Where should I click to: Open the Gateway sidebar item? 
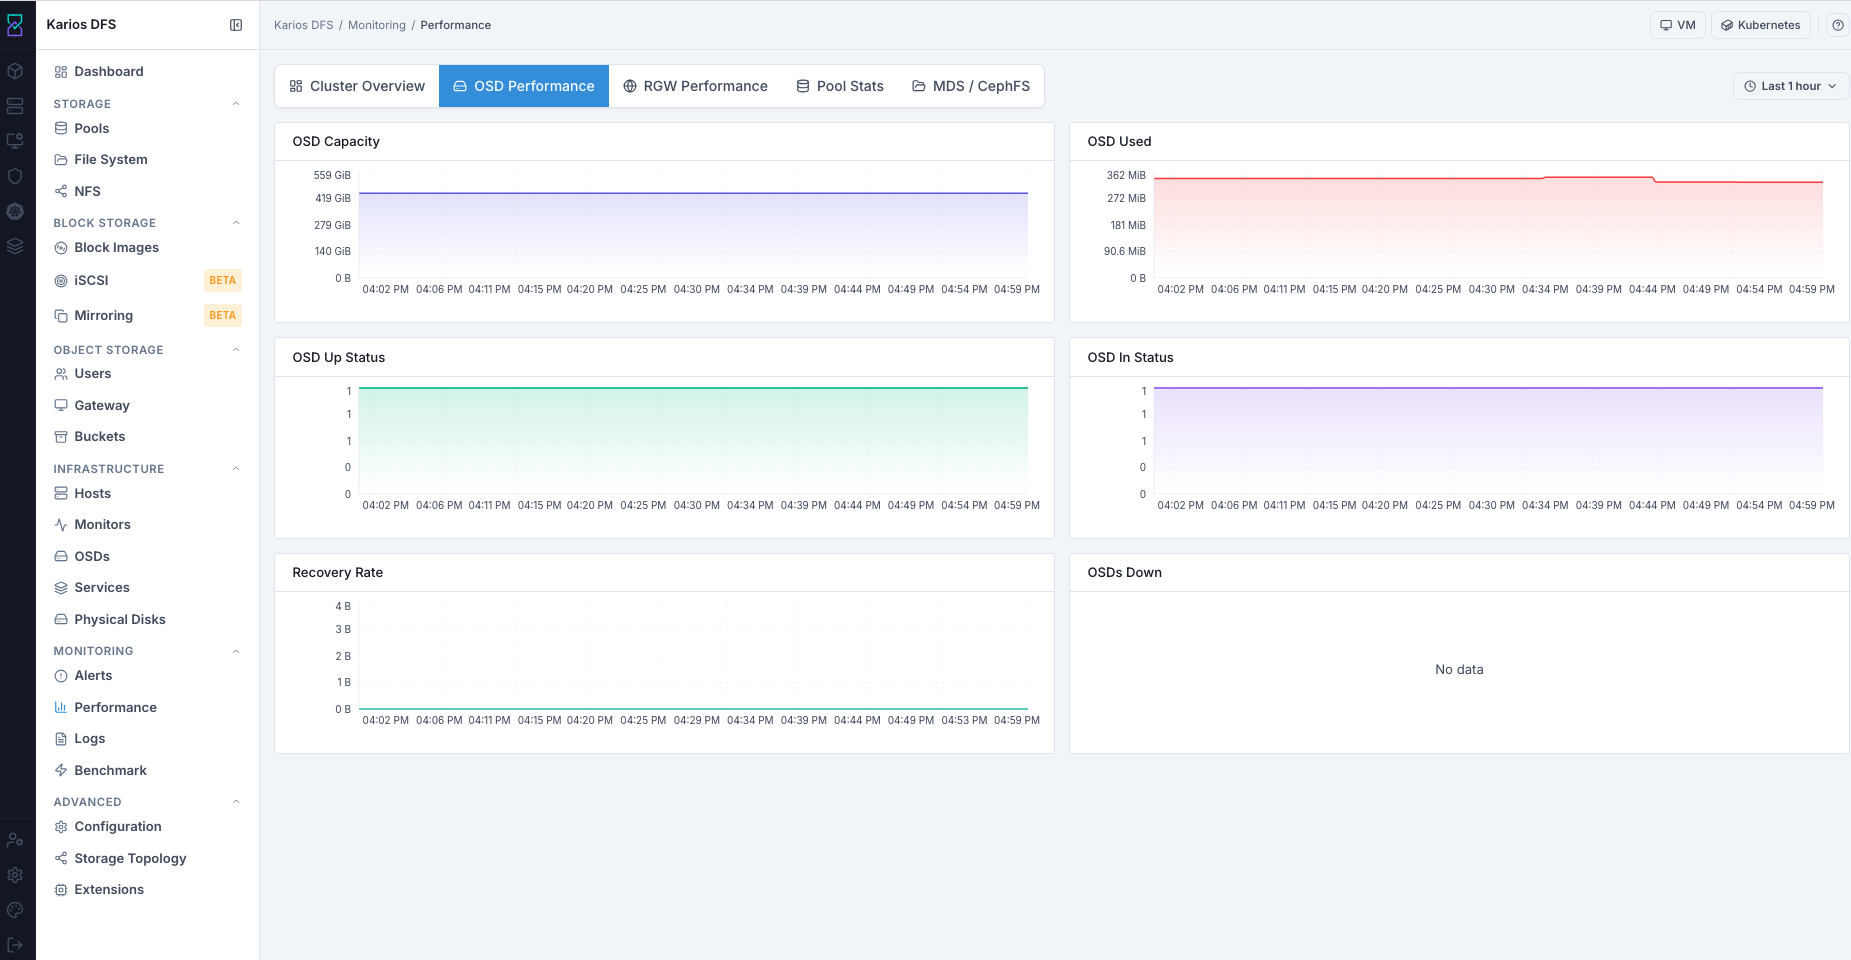click(x=148, y=406)
